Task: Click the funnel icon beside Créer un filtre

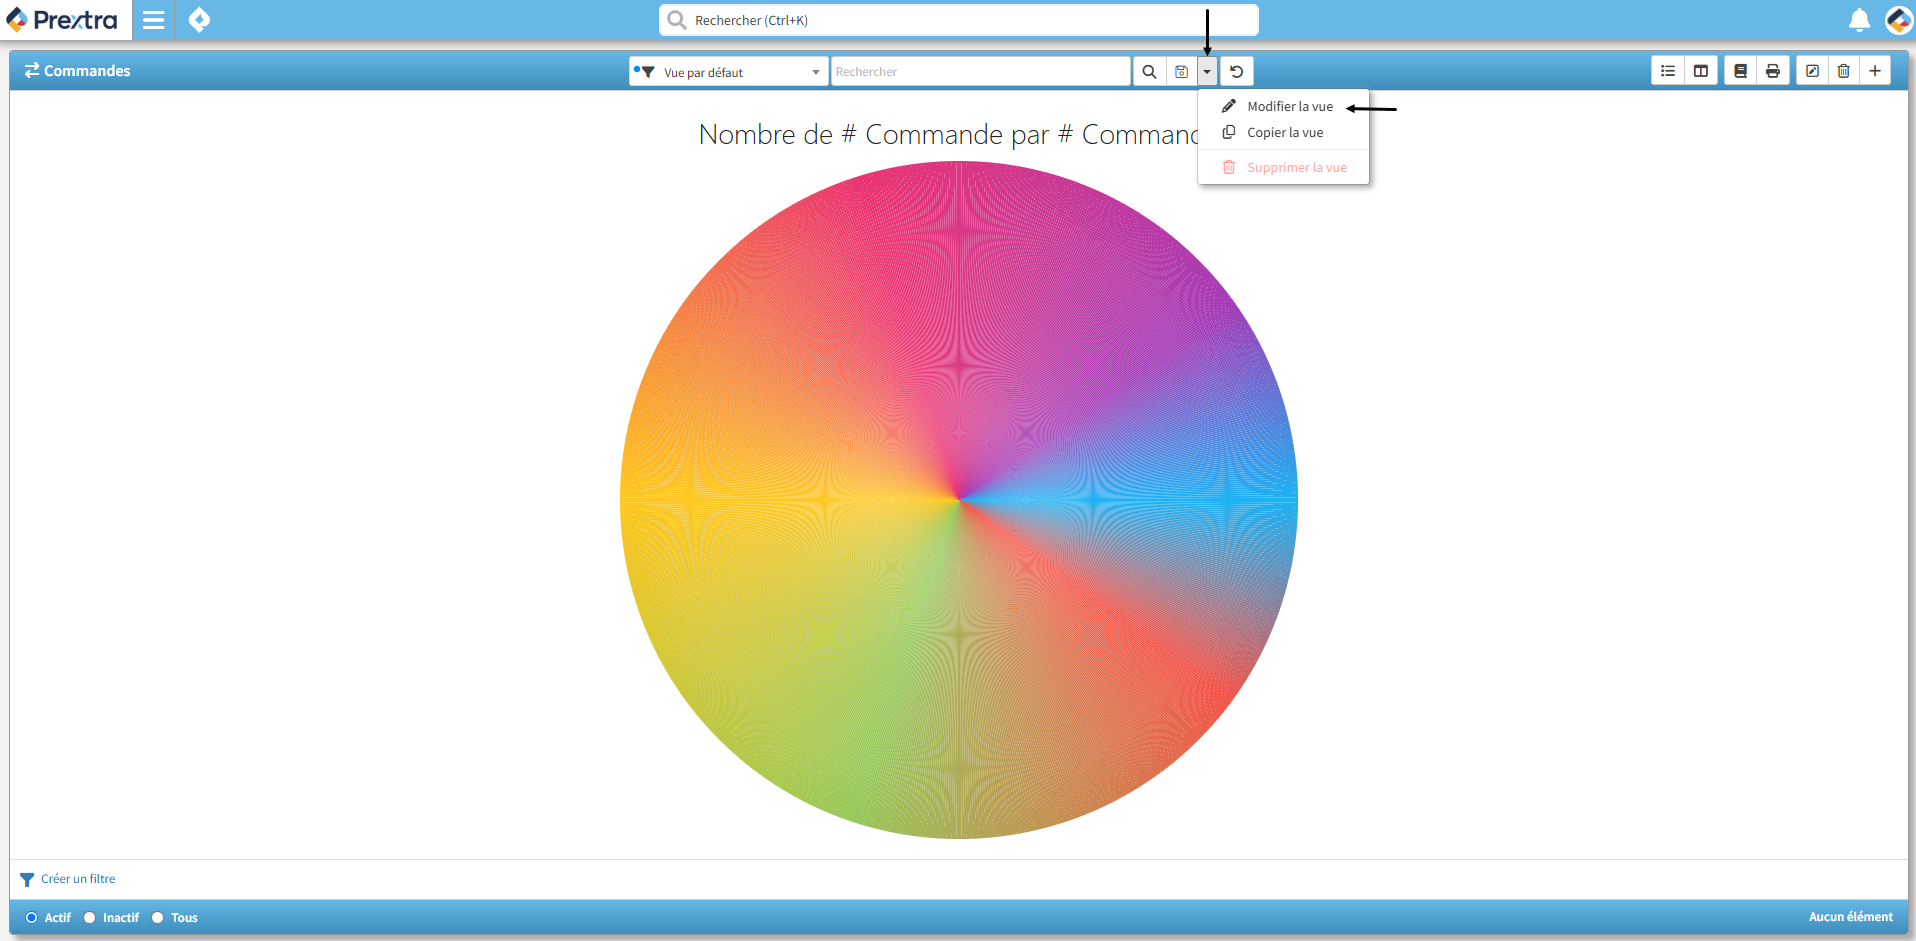Action: (x=27, y=880)
